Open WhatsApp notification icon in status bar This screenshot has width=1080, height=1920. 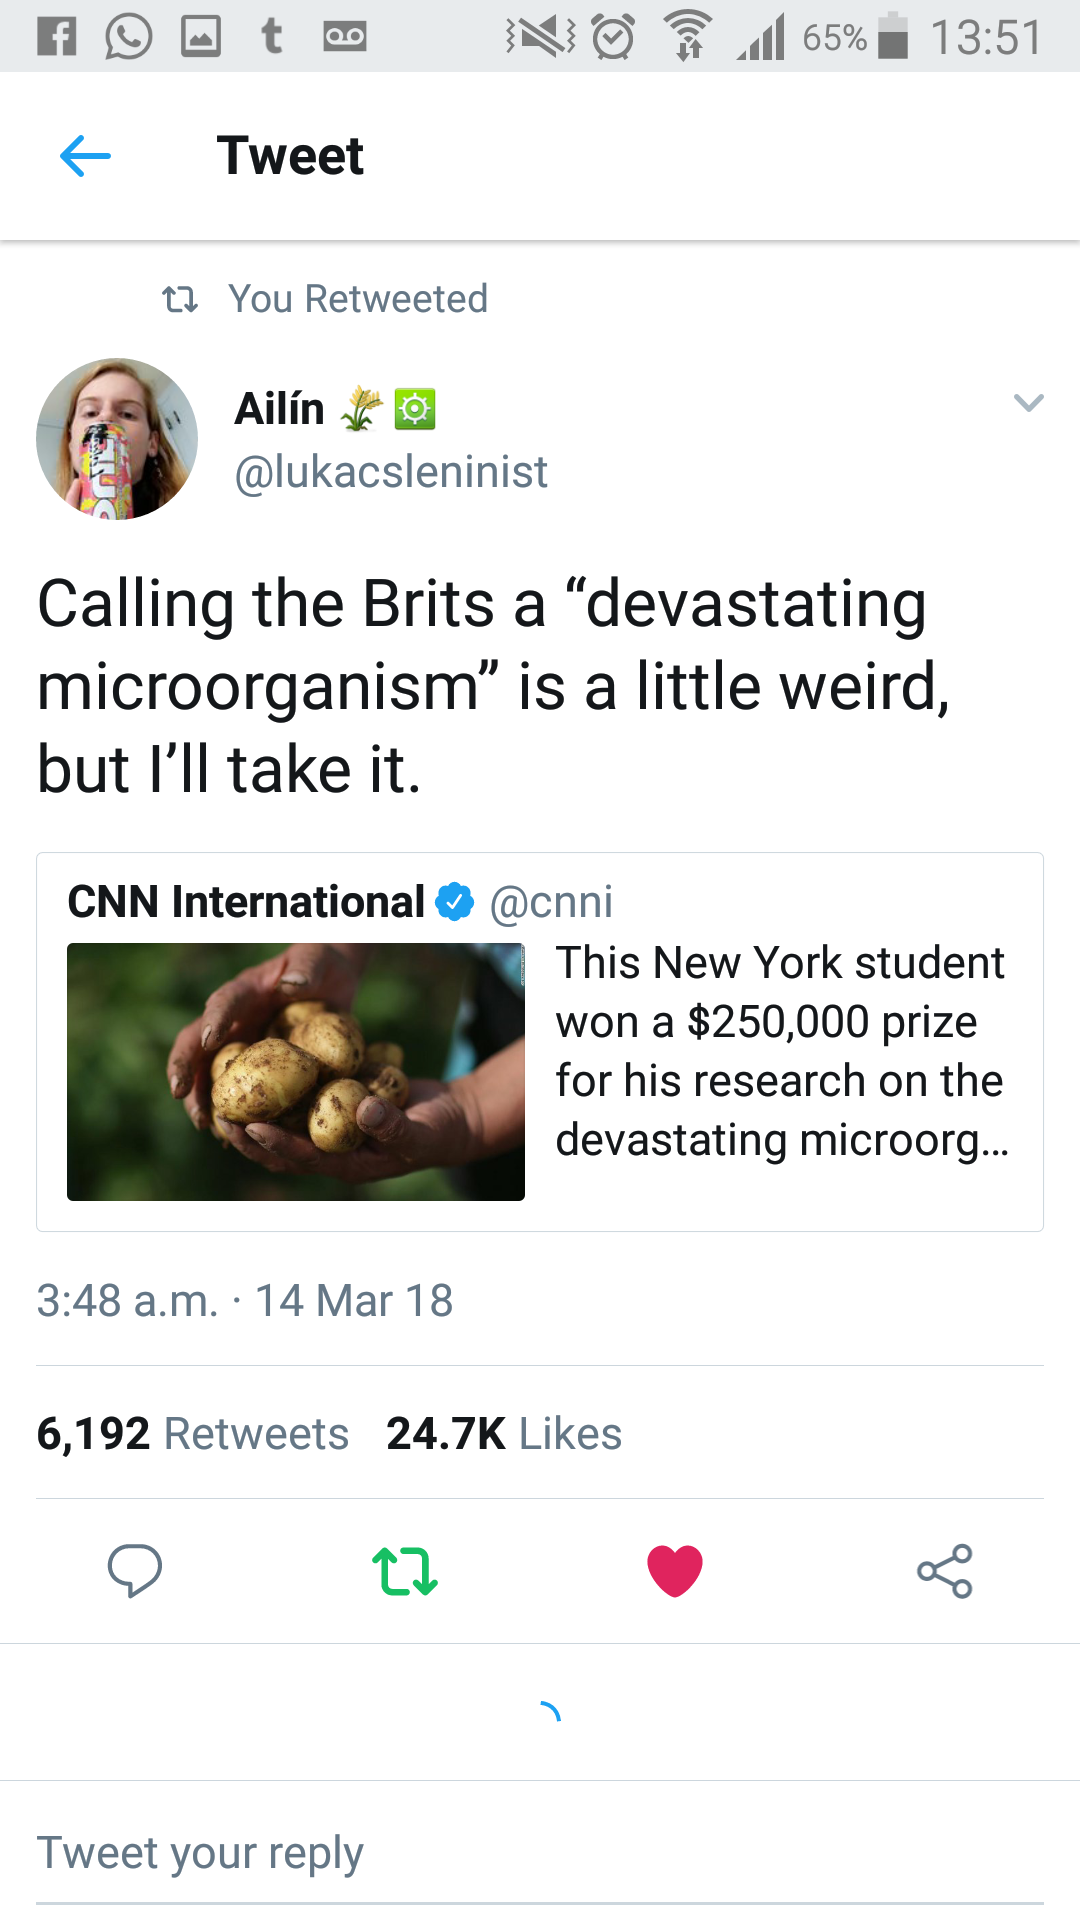click(129, 37)
